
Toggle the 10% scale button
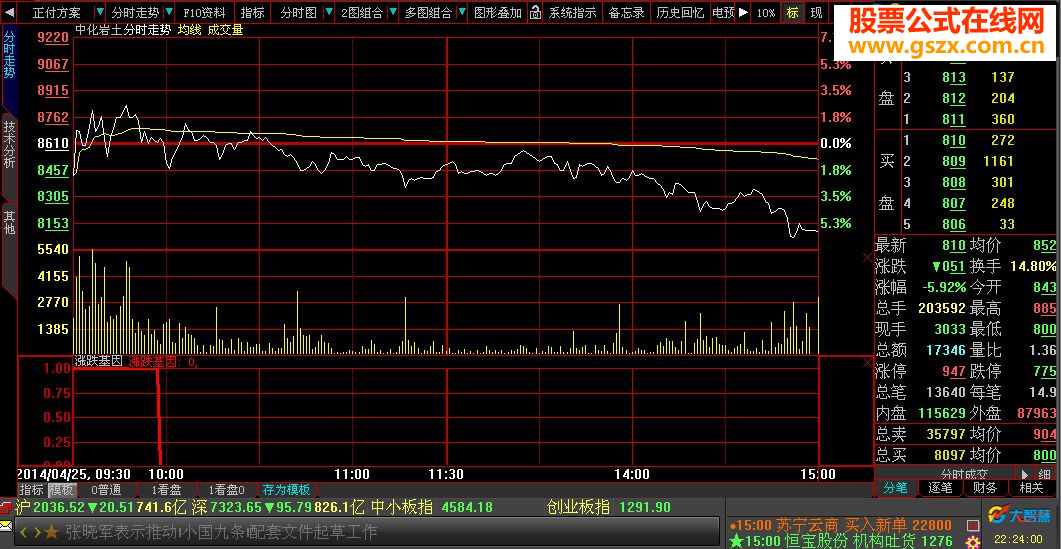pos(766,12)
